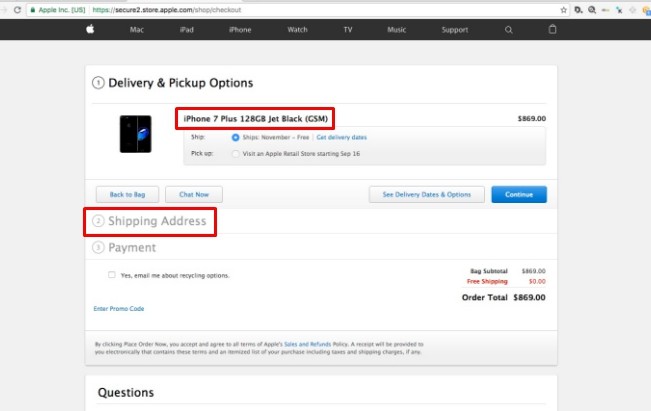Open the Support navigation item
This screenshot has width=651, height=411.
pyautogui.click(x=455, y=30)
